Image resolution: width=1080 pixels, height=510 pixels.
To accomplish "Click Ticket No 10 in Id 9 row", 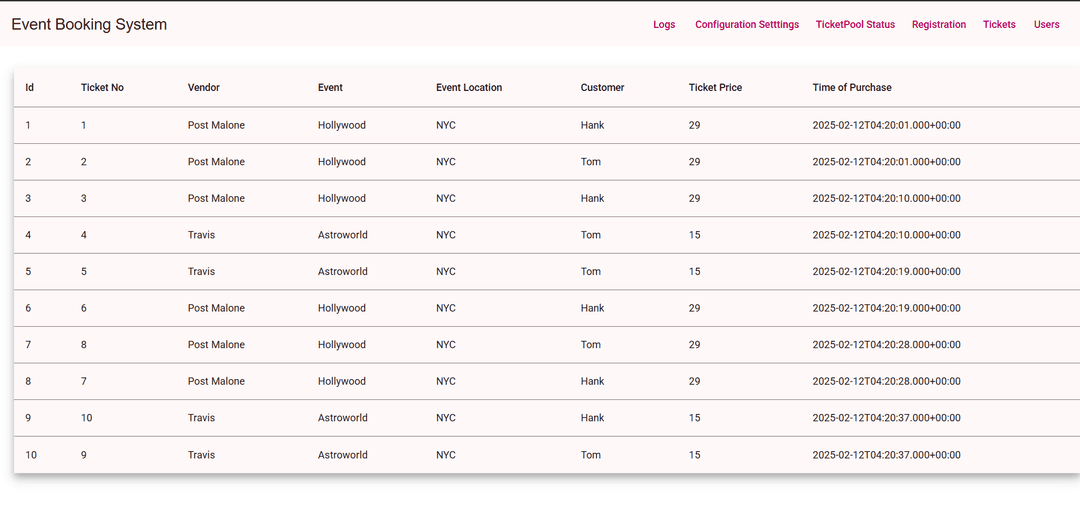I will (x=86, y=418).
